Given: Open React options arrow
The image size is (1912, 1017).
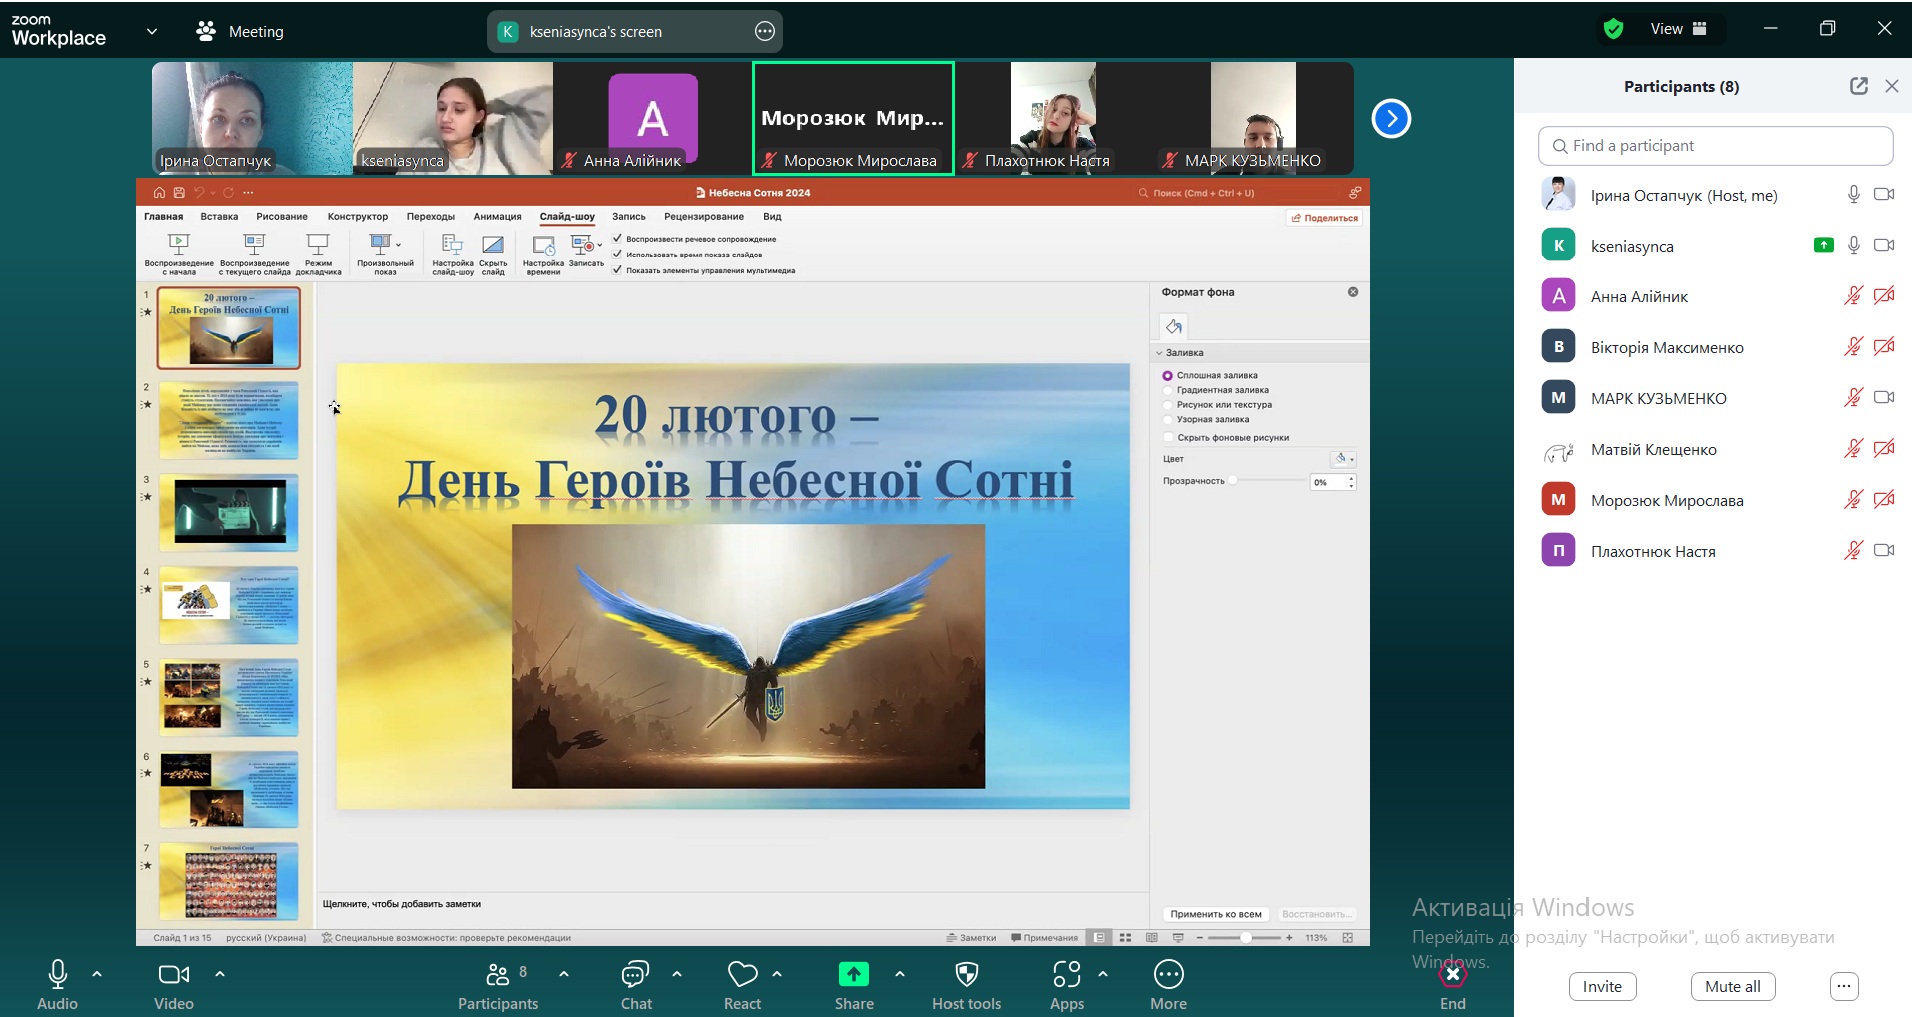Looking at the screenshot, I should 777,973.
